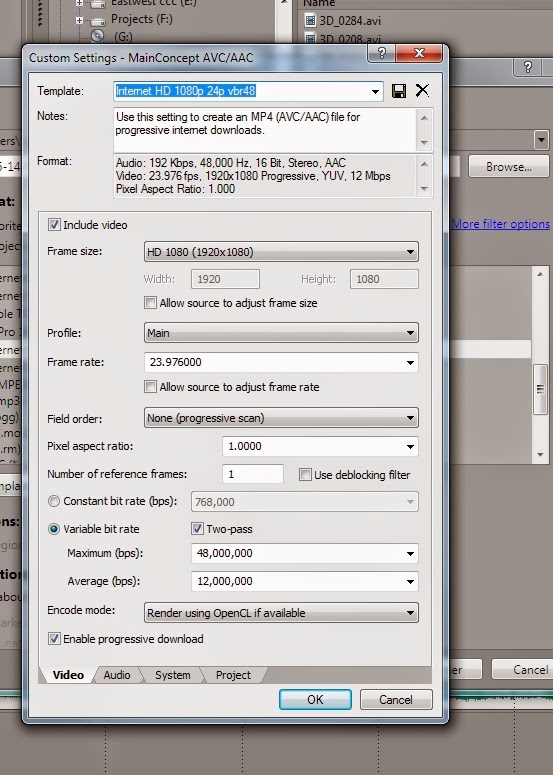Open Frame size dropdown
The height and width of the screenshot is (775, 553).
coord(281,252)
